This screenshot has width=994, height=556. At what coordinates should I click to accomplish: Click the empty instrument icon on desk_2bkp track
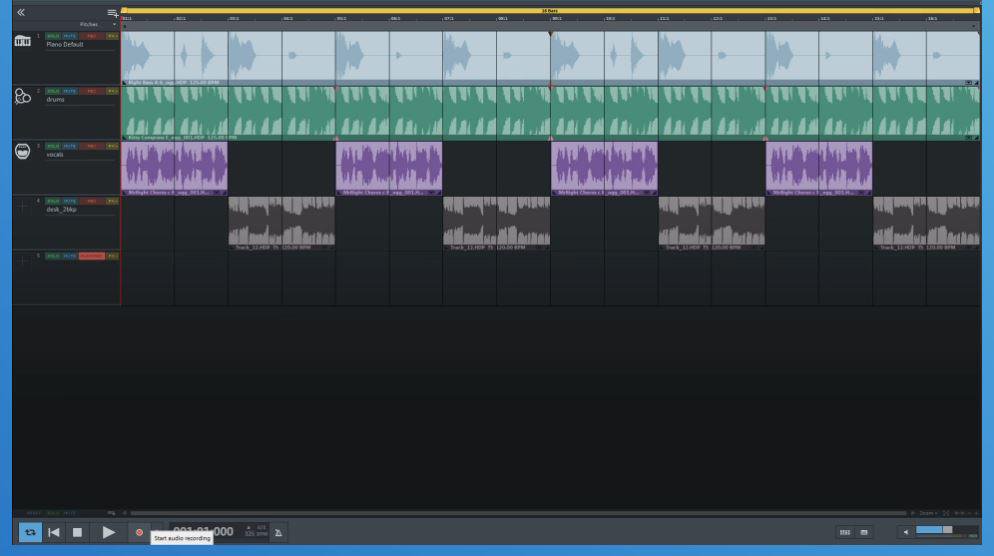[x=23, y=207]
